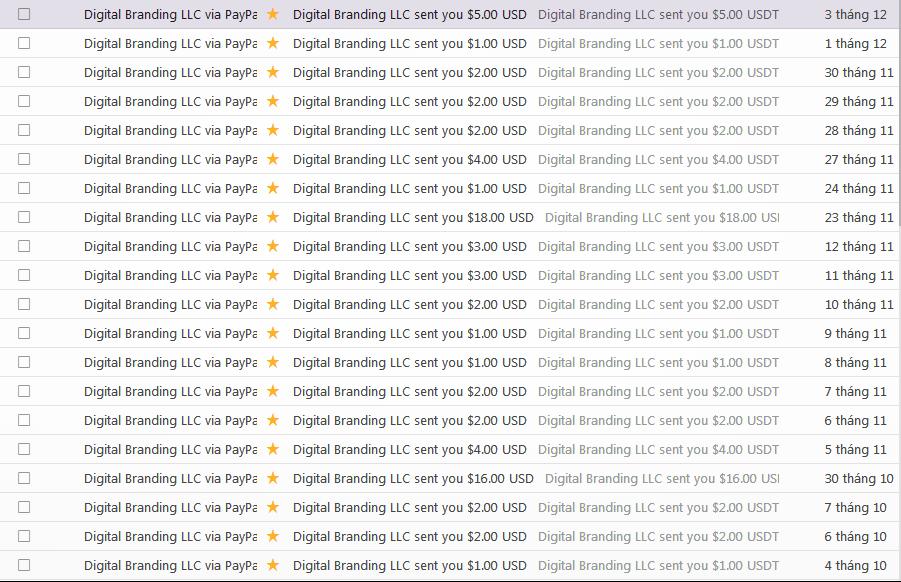The image size is (901, 582).
Task: Tick the box for the 8 tháng 11 email
Action: click(x=24, y=362)
